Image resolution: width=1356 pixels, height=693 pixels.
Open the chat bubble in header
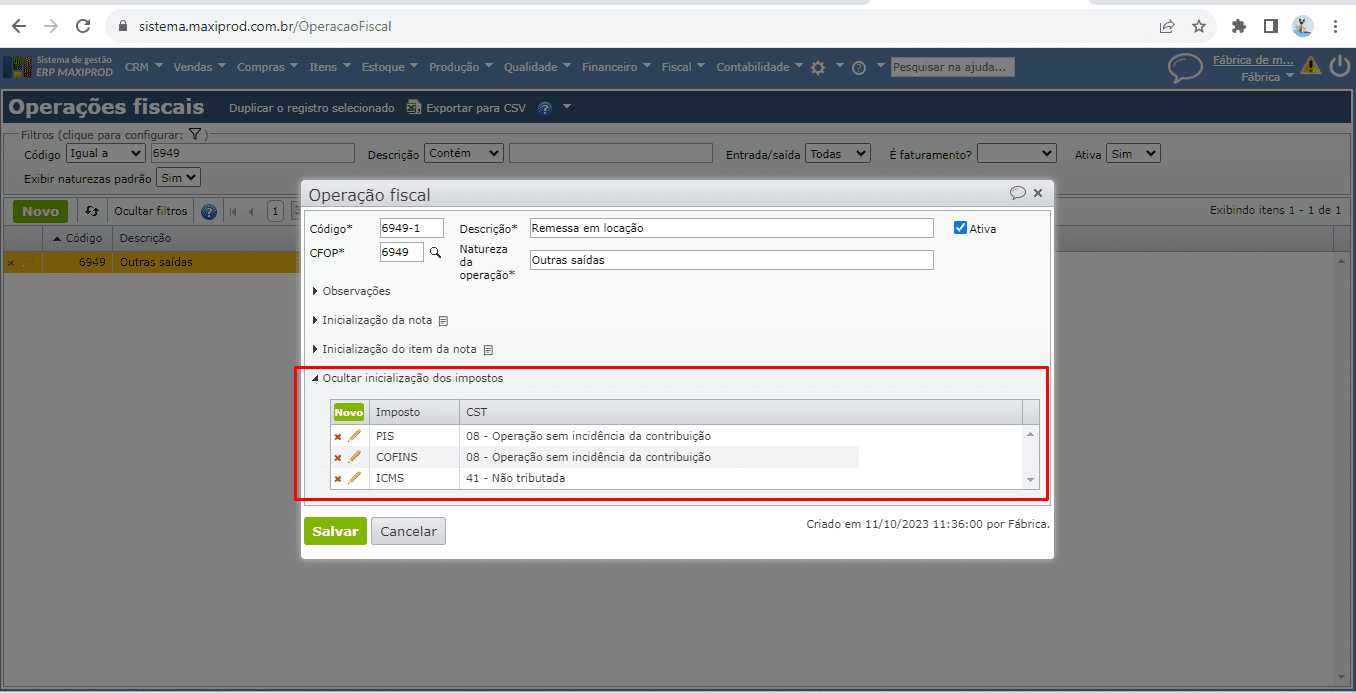tap(1185, 68)
